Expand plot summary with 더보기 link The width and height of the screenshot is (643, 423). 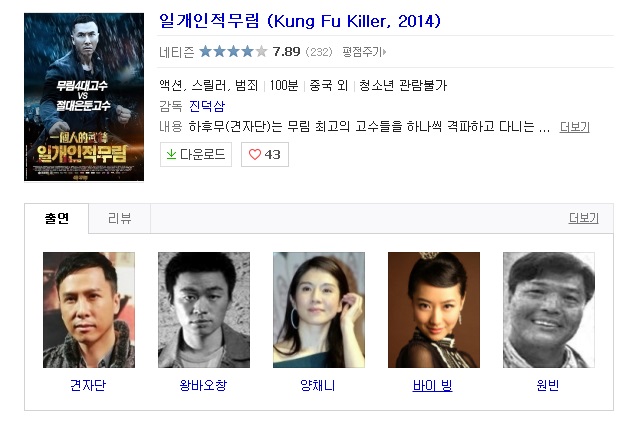[x=575, y=127]
